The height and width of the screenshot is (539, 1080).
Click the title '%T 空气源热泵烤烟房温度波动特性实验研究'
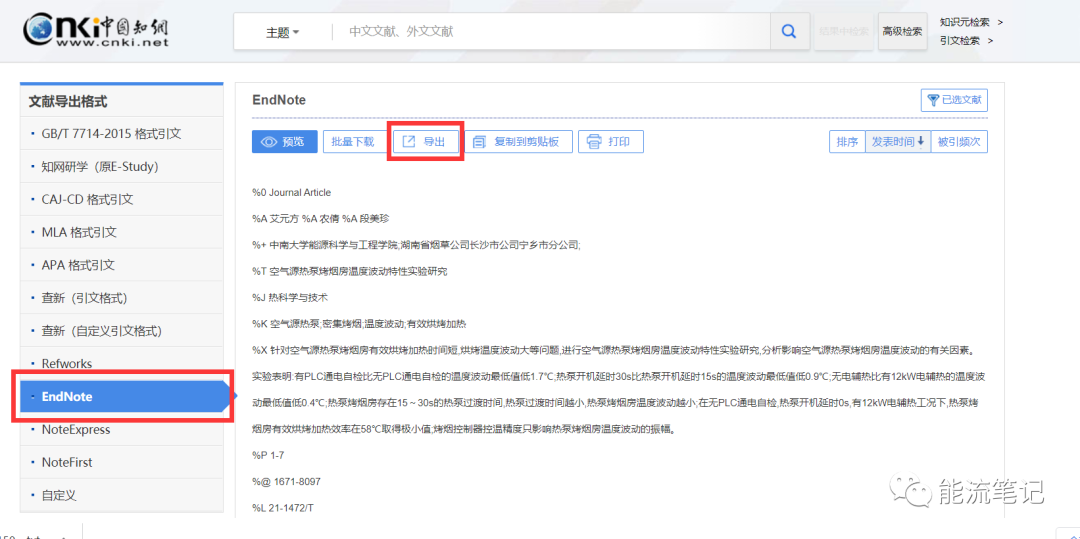pyautogui.click(x=350, y=271)
